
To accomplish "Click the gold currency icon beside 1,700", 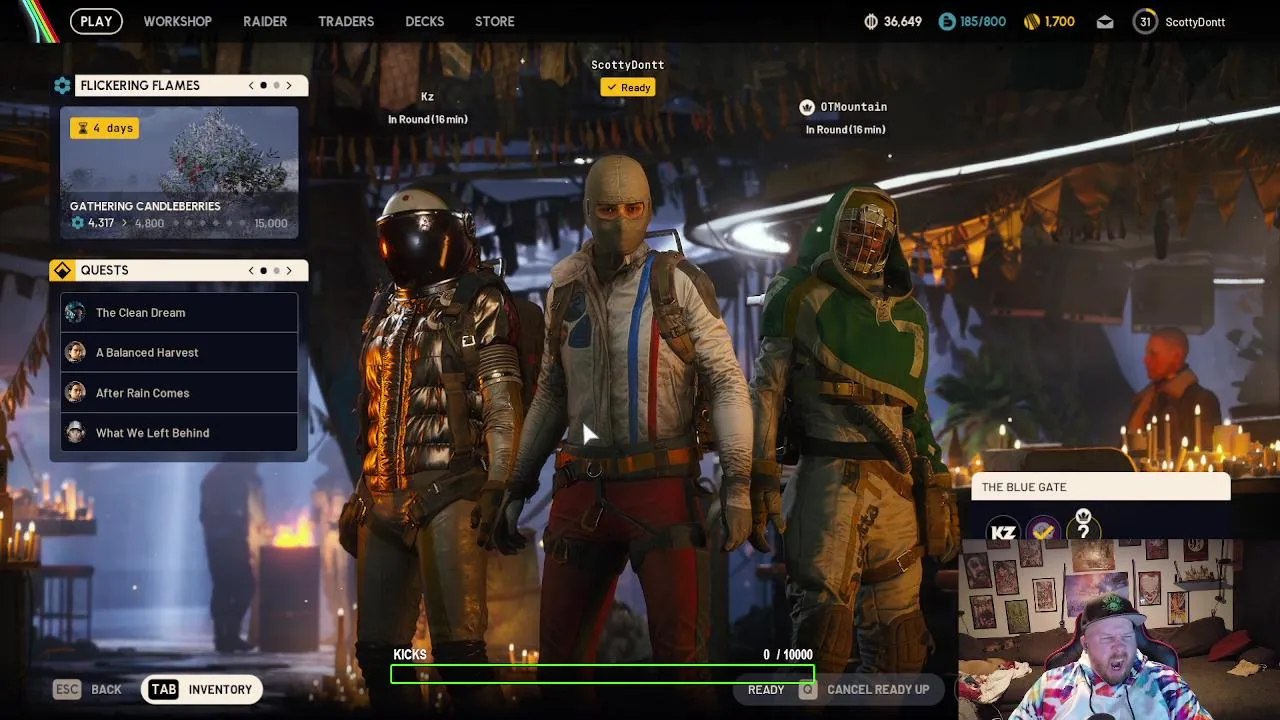I will tap(1032, 21).
